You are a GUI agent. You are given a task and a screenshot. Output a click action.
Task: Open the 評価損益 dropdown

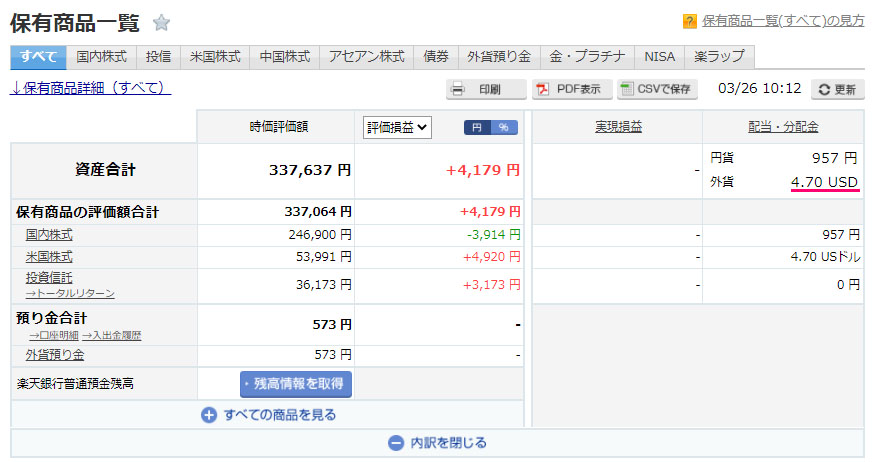click(396, 127)
